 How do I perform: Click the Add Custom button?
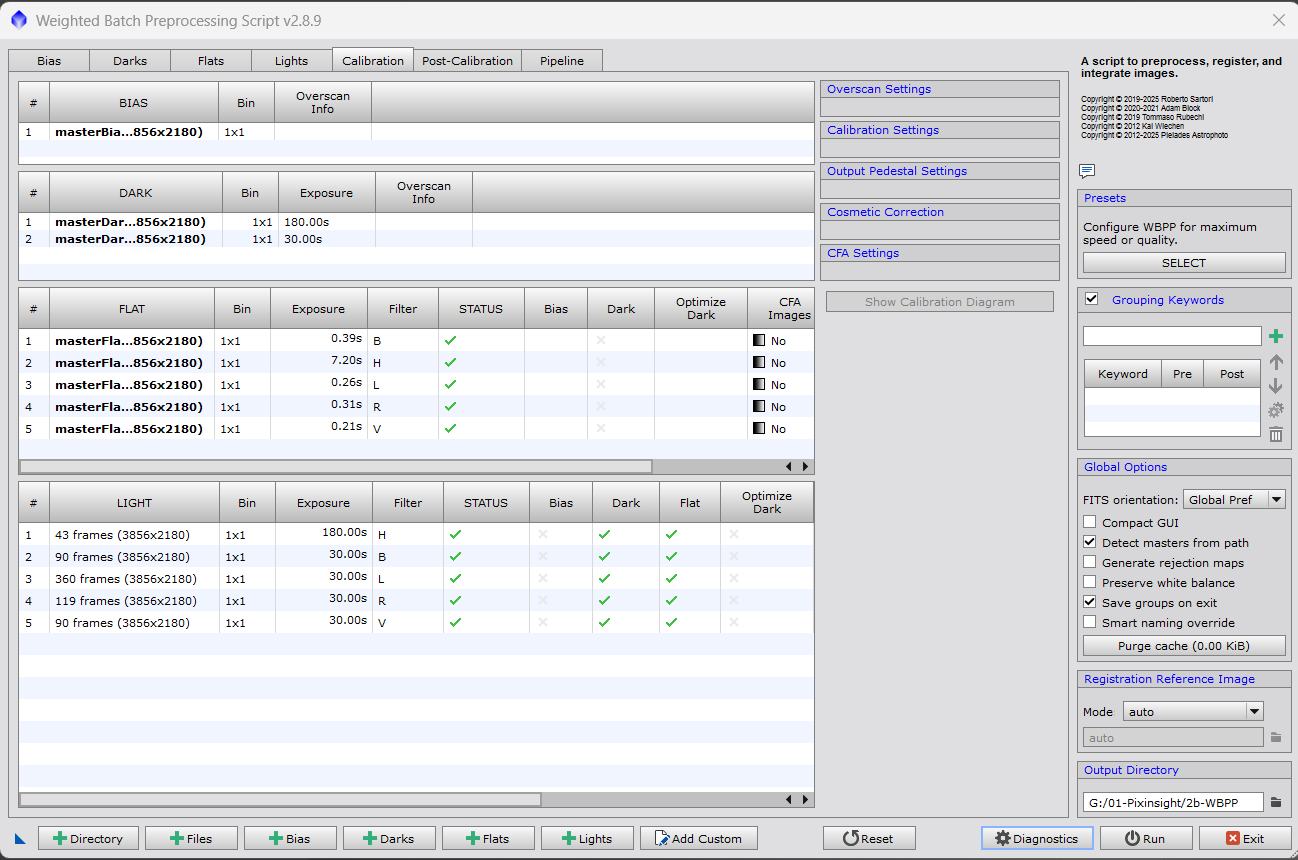pyautogui.click(x=699, y=839)
